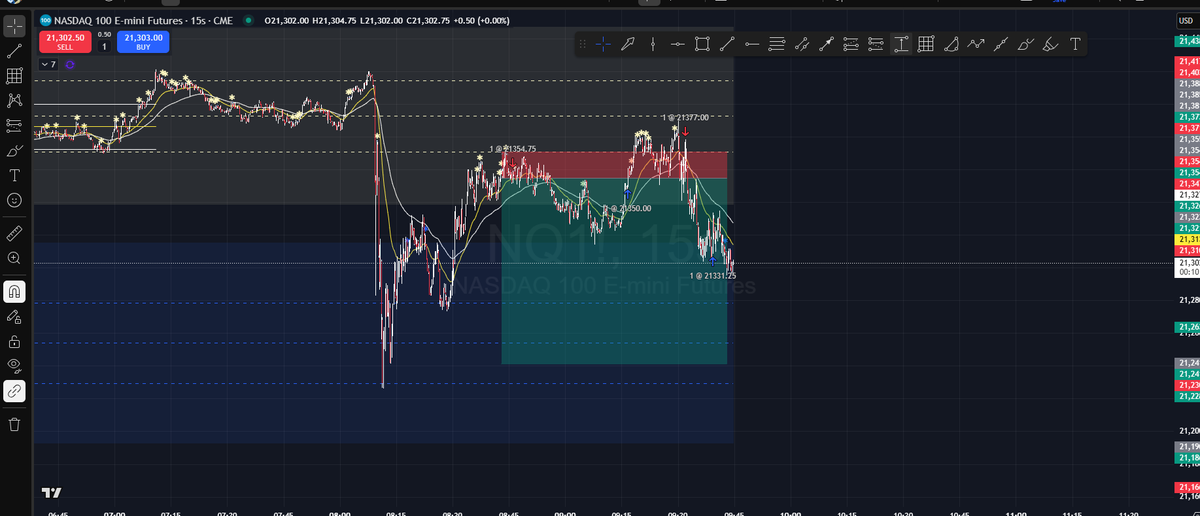This screenshot has height=516, width=1200.
Task: Select the Polyline path tool in favorites toolbar
Action: coord(976,44)
